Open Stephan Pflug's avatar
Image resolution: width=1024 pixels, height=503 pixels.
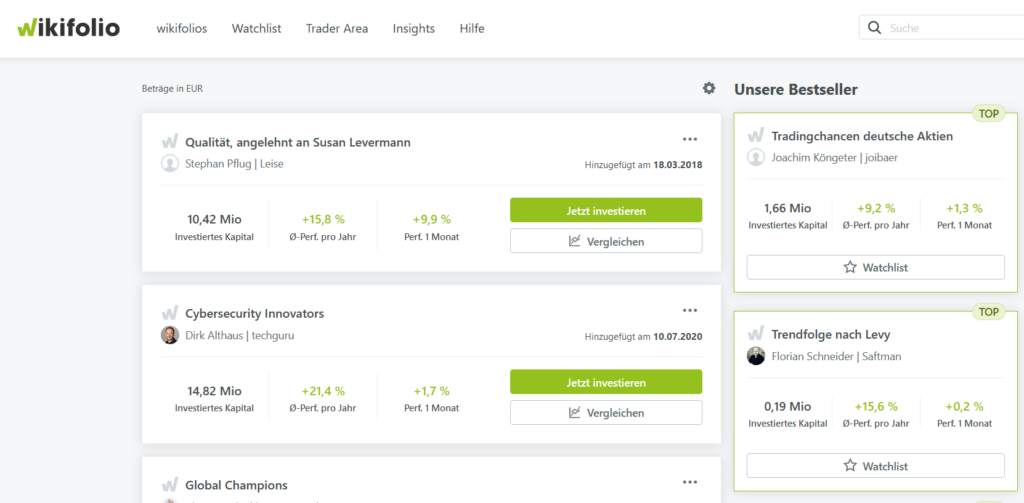(170, 163)
